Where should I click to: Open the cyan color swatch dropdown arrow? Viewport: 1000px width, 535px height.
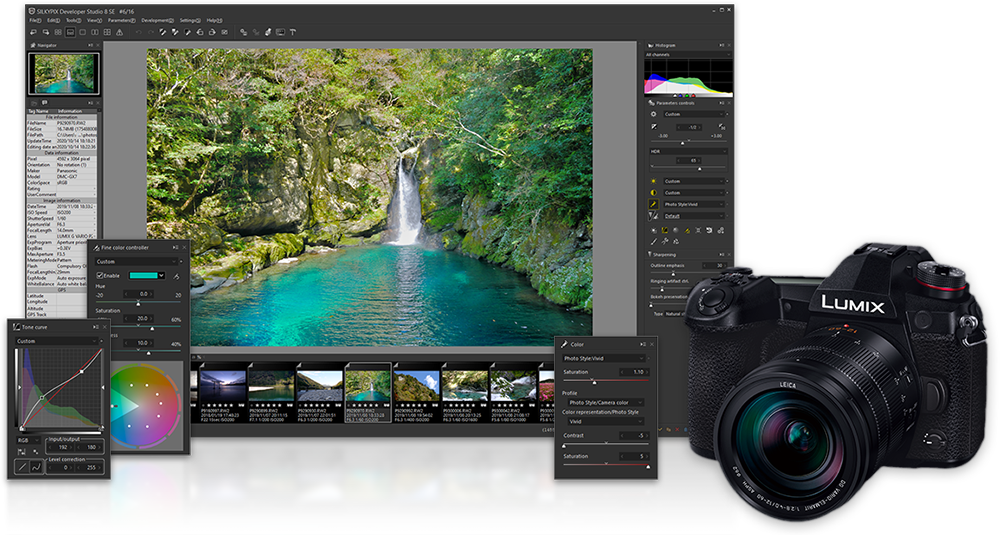coord(161,275)
